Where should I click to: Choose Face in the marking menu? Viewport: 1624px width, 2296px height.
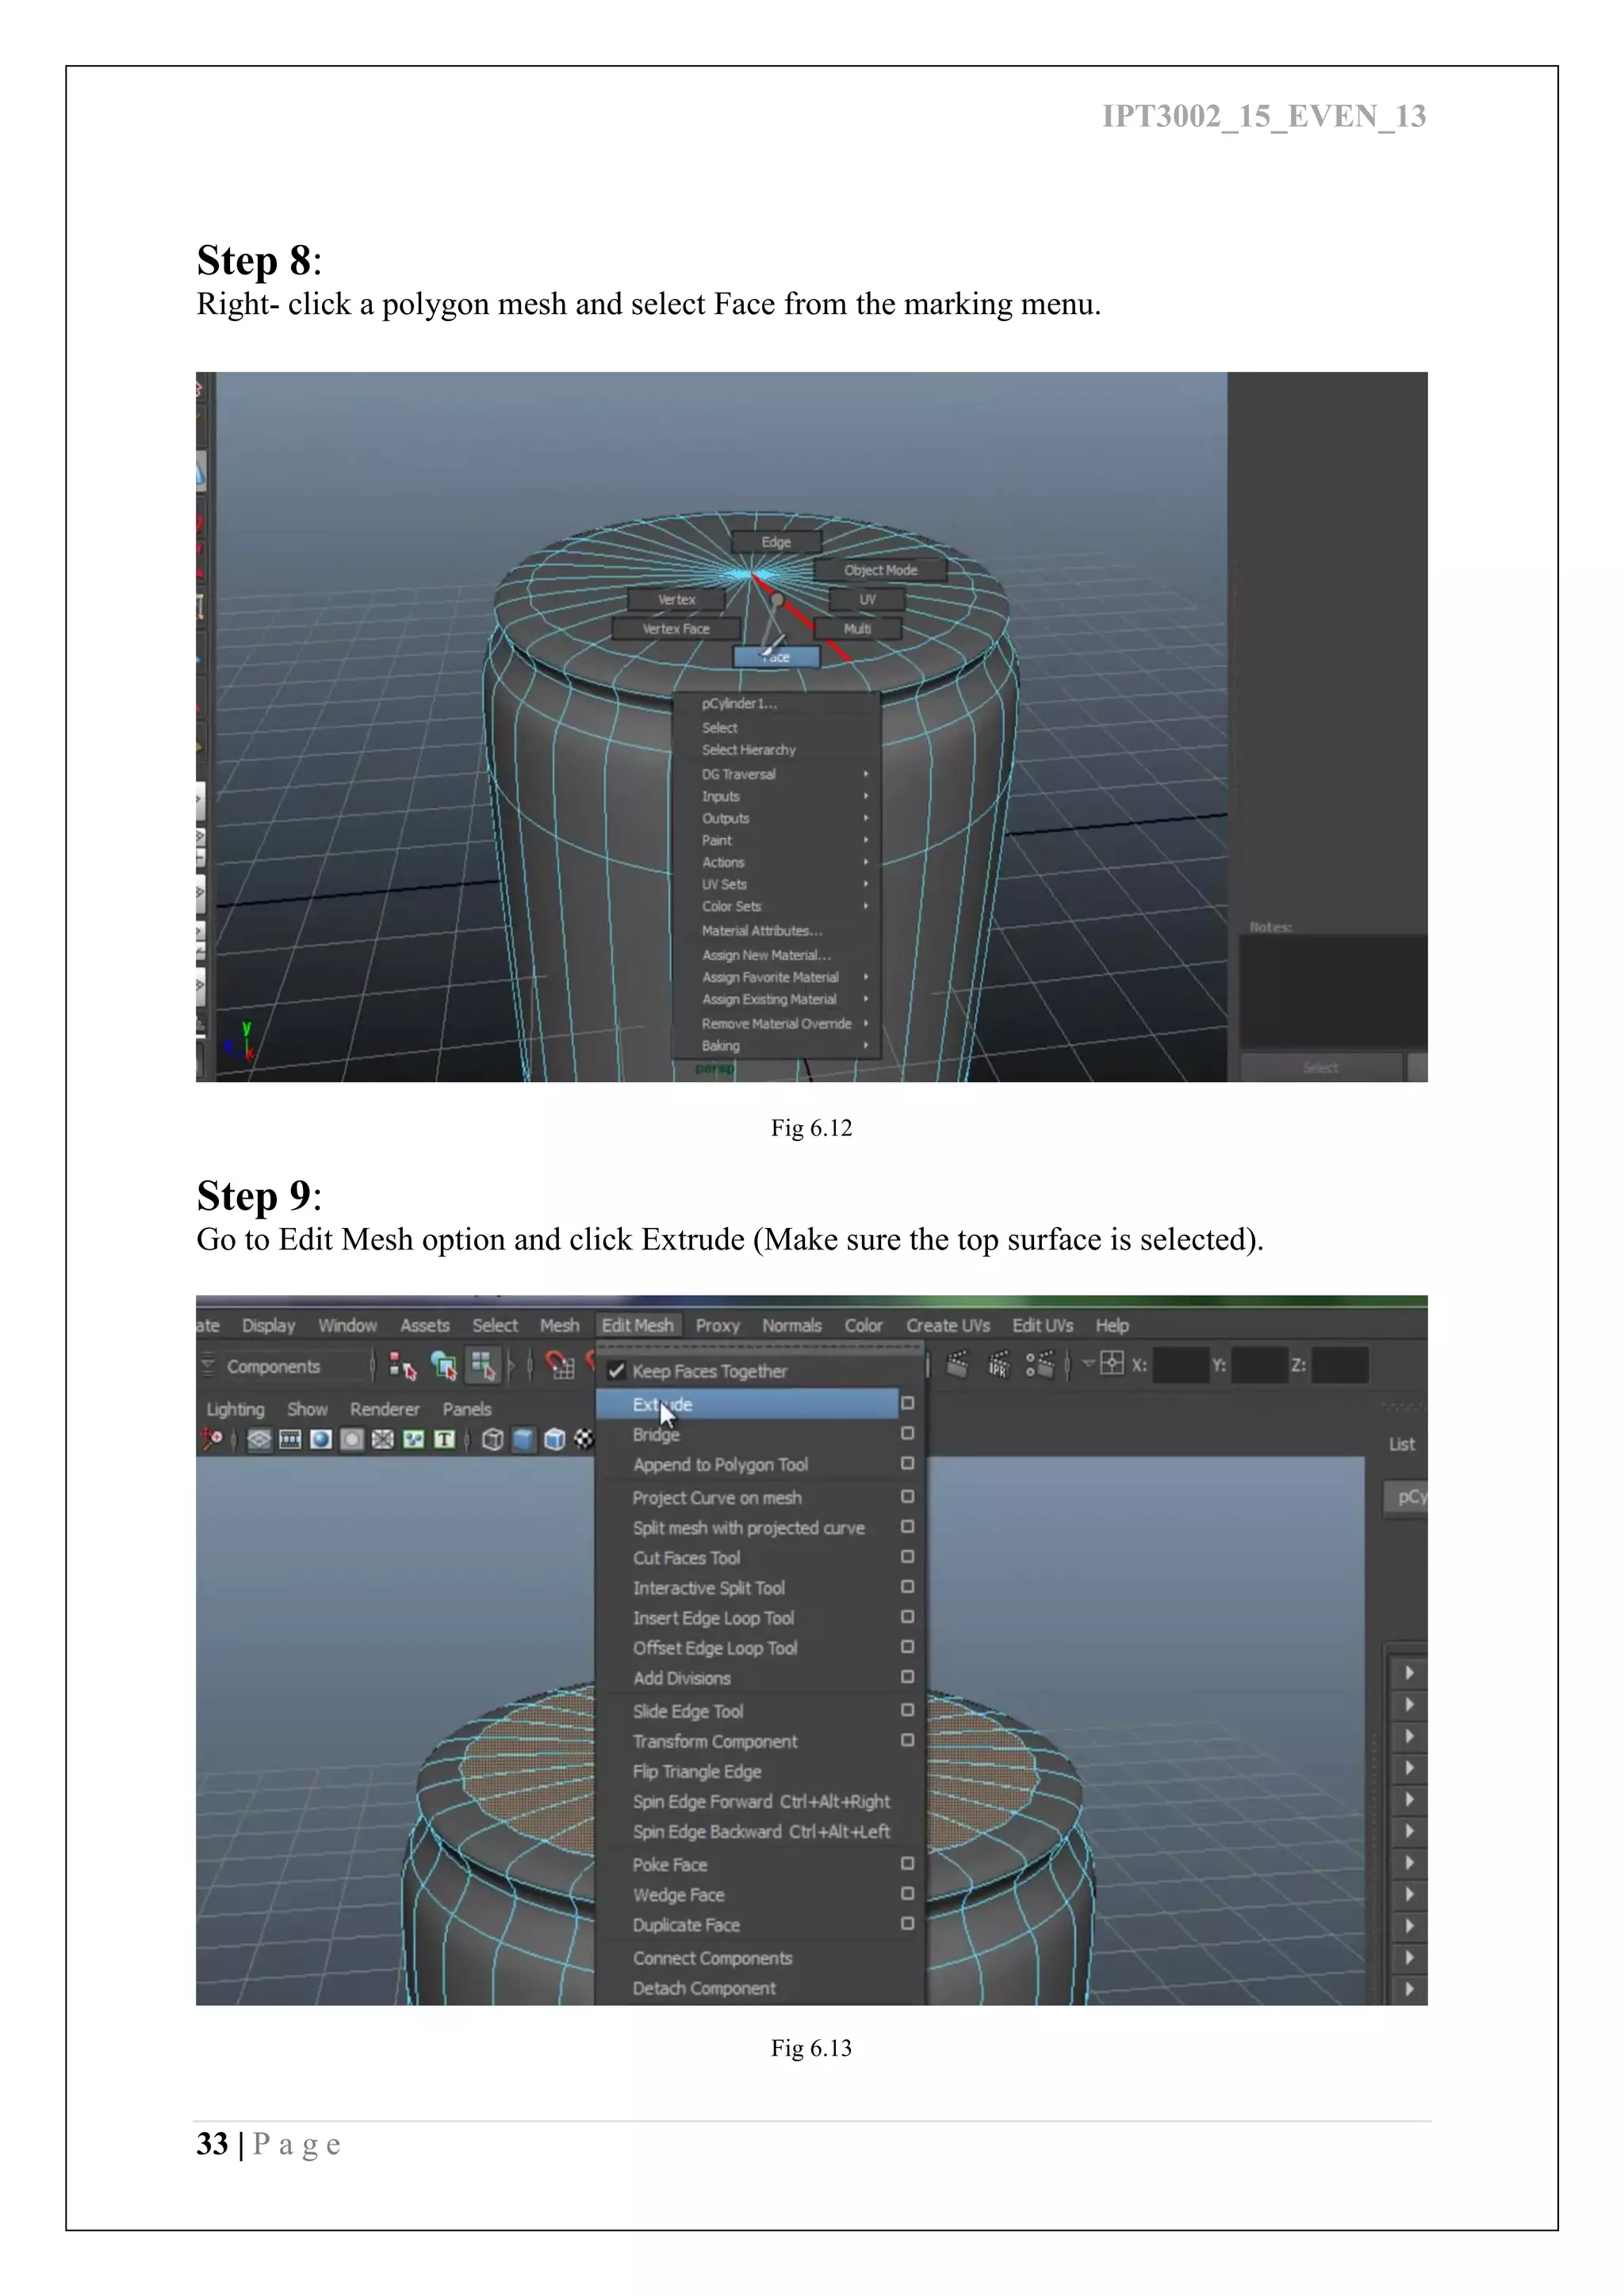[777, 657]
